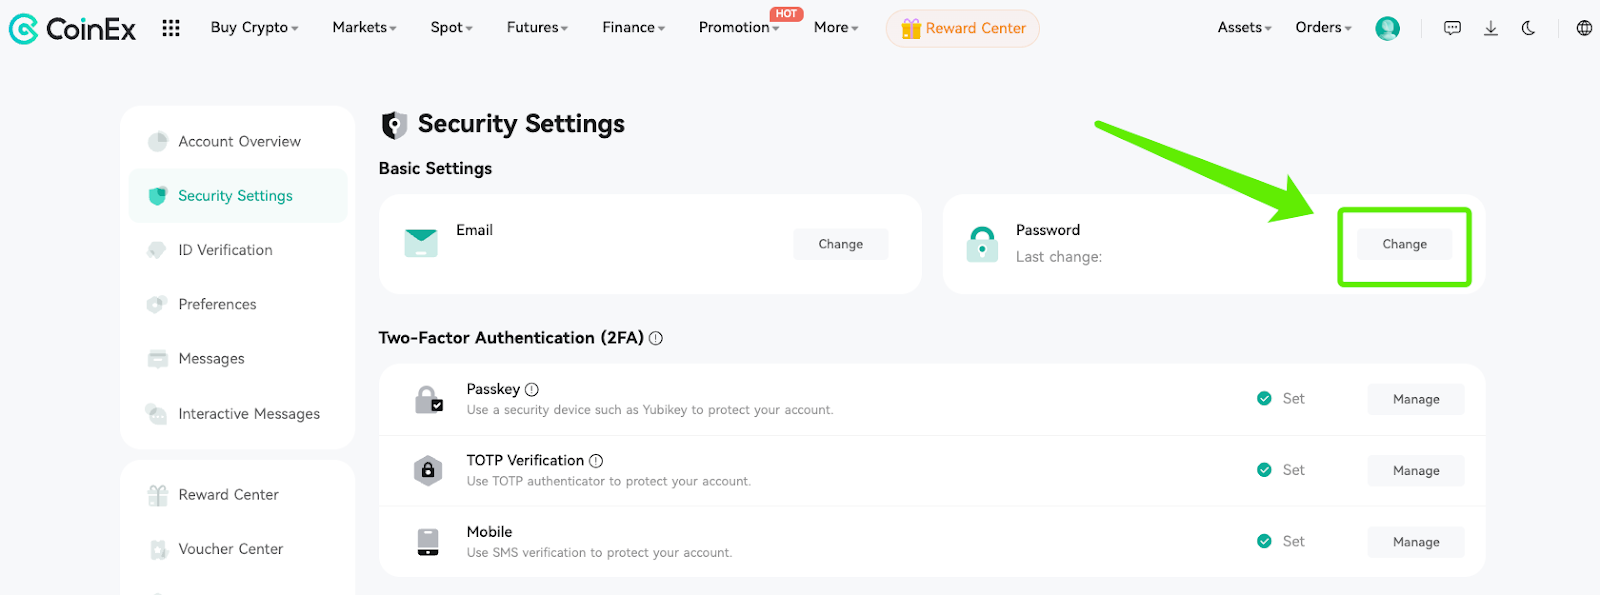This screenshot has width=1600, height=595.
Task: Open the language globe icon
Action: (x=1584, y=28)
